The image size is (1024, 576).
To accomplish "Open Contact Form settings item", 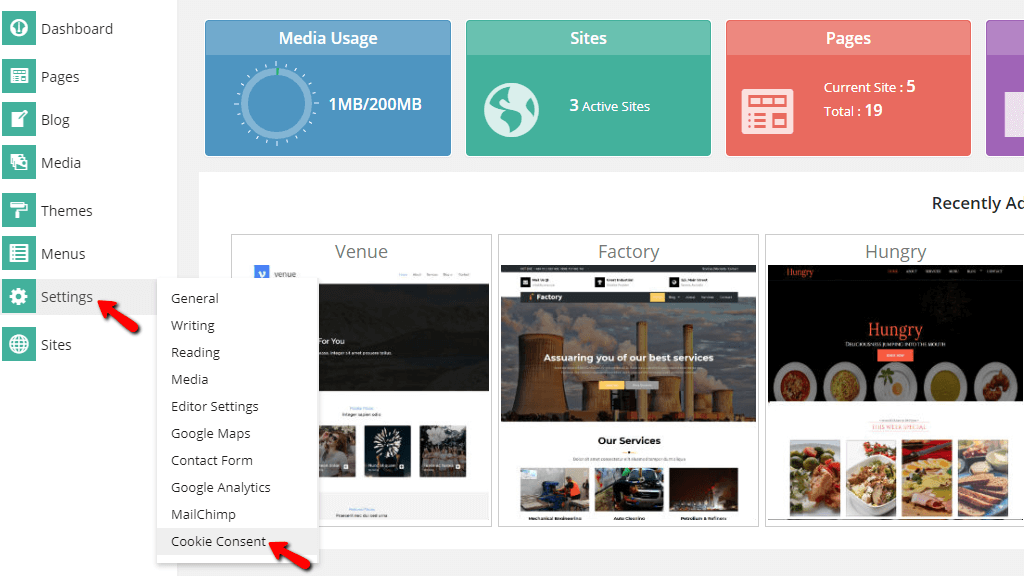I will click(212, 460).
